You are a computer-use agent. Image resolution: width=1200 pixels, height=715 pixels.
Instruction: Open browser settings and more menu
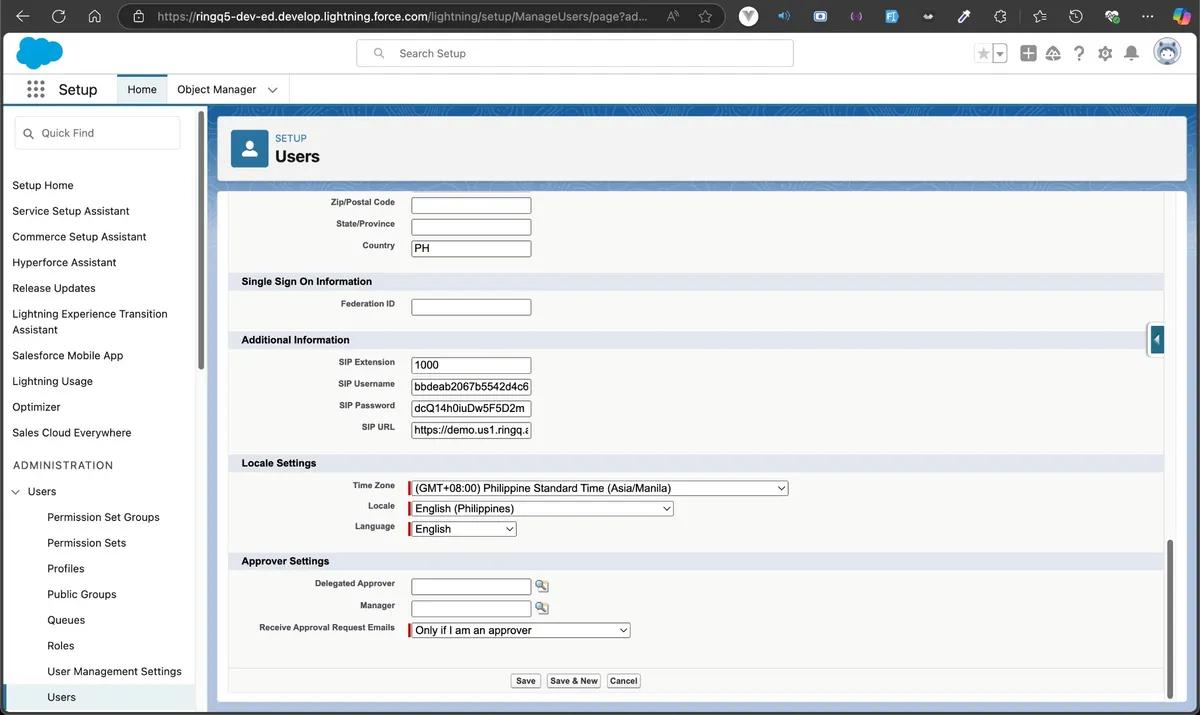(1147, 17)
